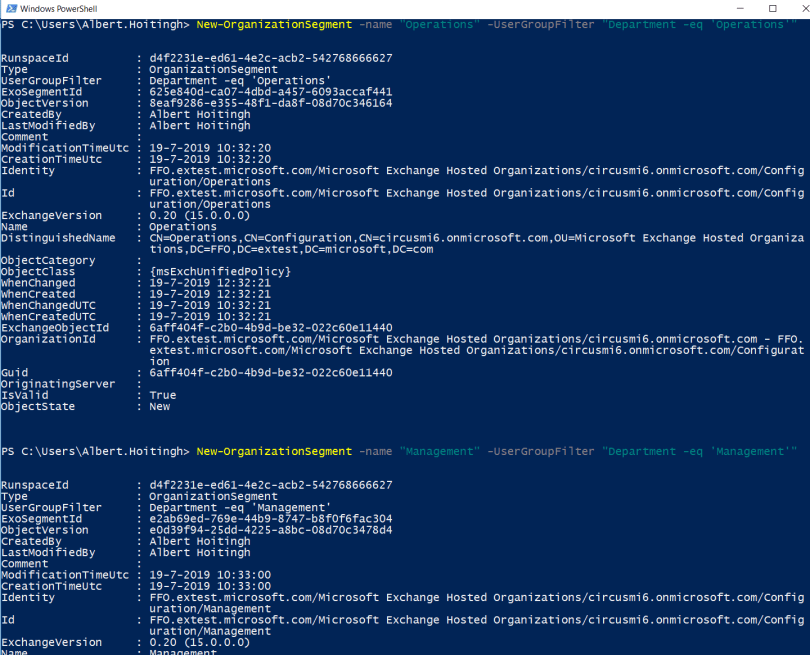Click the ObjectState value New
This screenshot has height=655, width=810.
click(160, 406)
